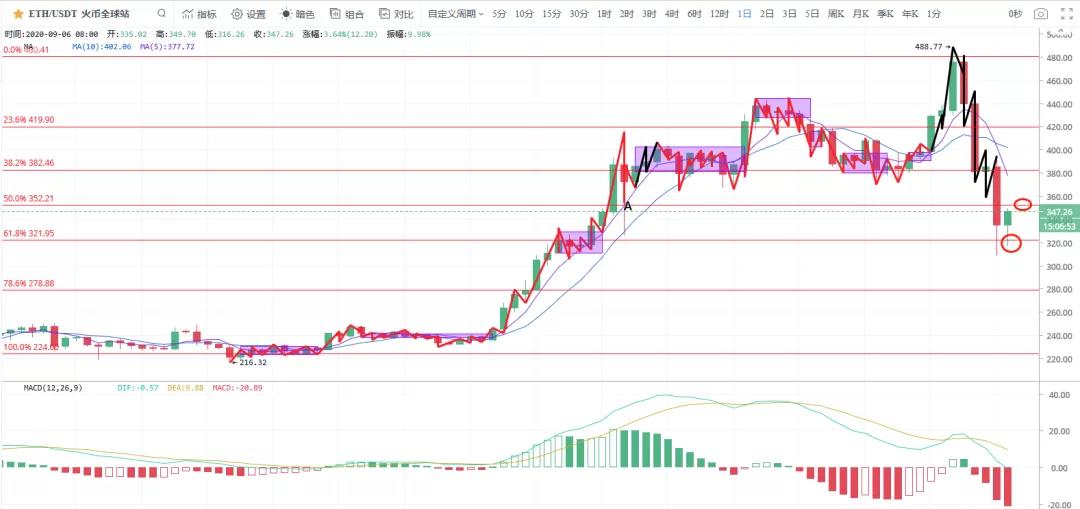
Task: Click the 23.6% 419.90 Fibonacci label
Action: coord(29,119)
